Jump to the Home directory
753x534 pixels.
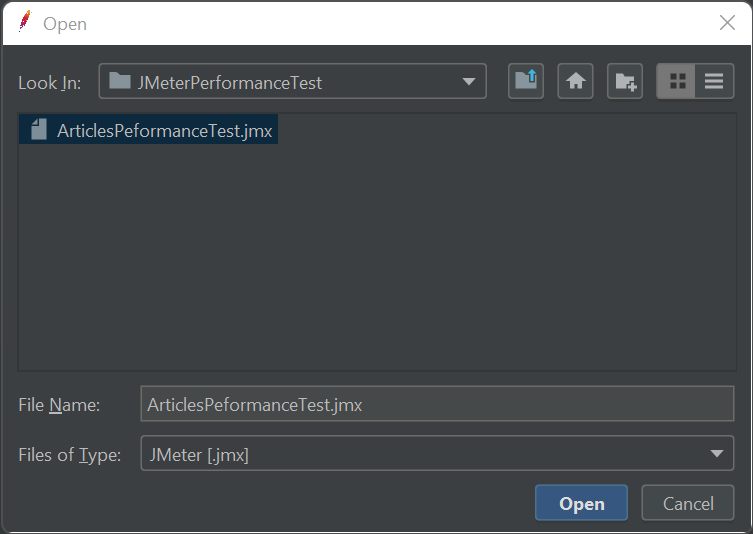coord(575,81)
